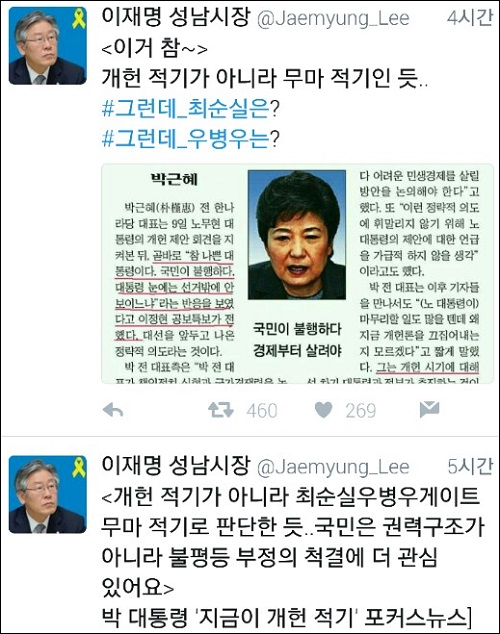The width and height of the screenshot is (500, 634).
Task: Open direct message envelope icon
Action: pos(429,409)
